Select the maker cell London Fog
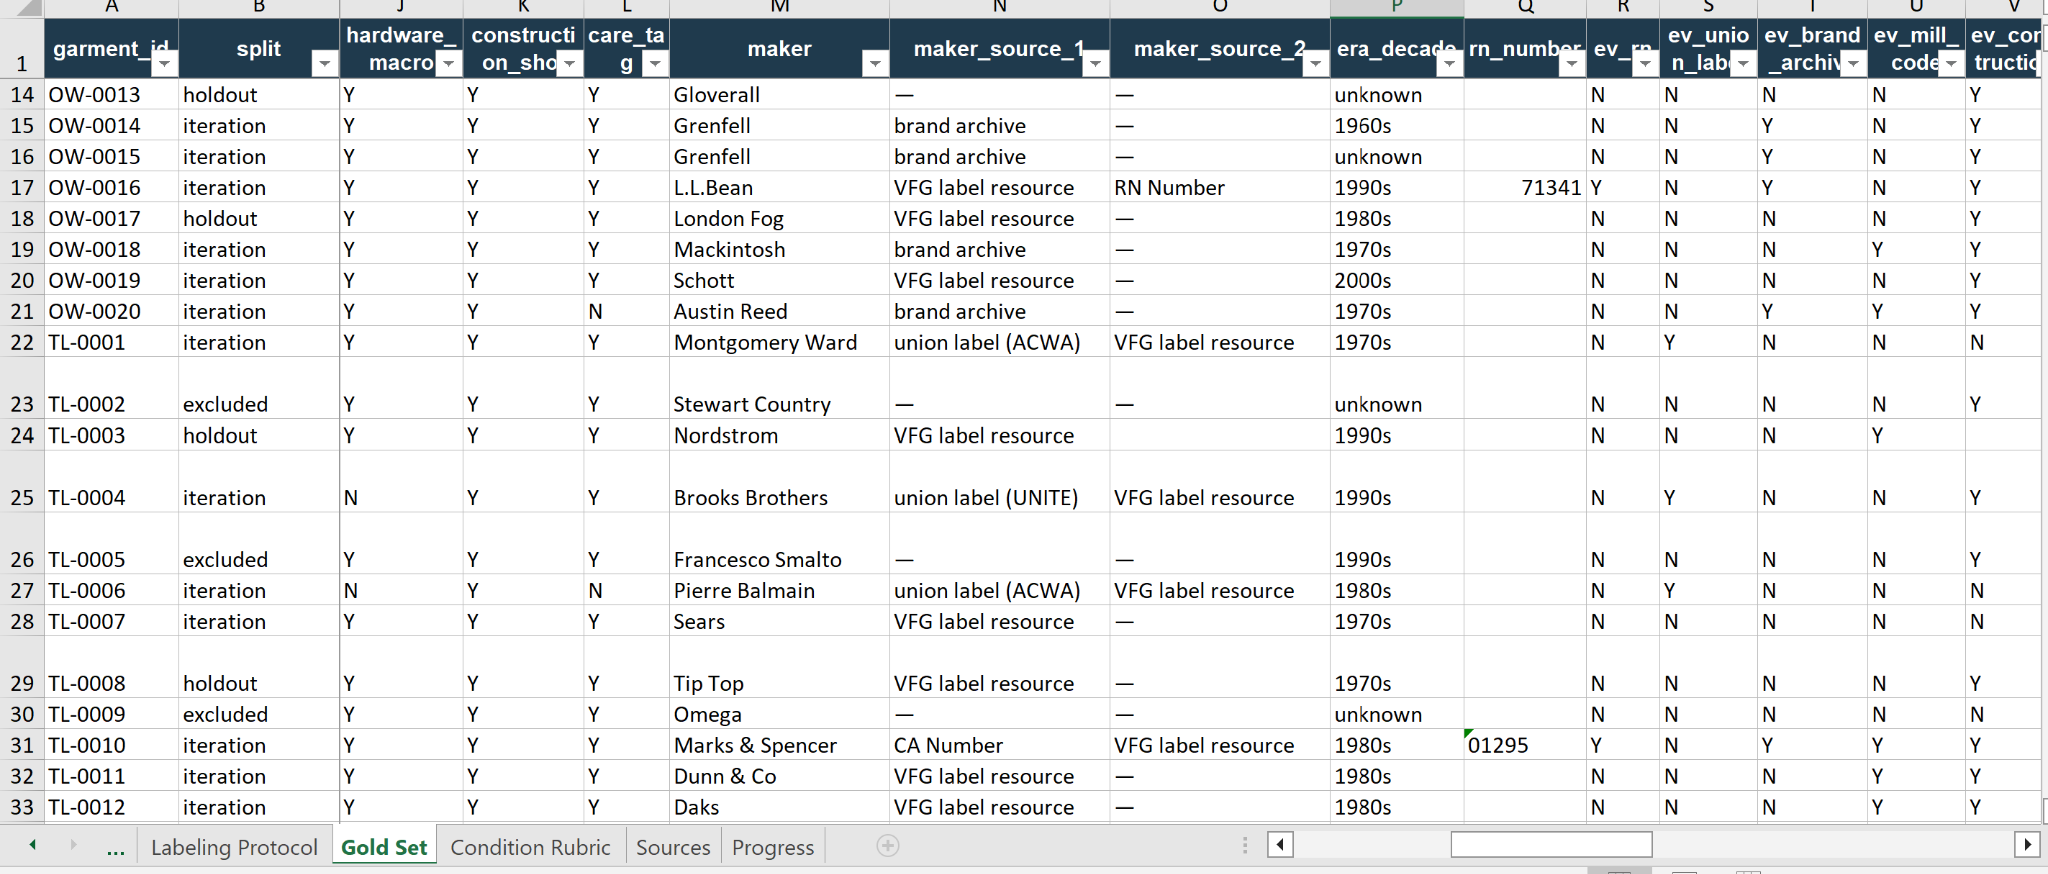Image resolution: width=2048 pixels, height=874 pixels. (779, 218)
